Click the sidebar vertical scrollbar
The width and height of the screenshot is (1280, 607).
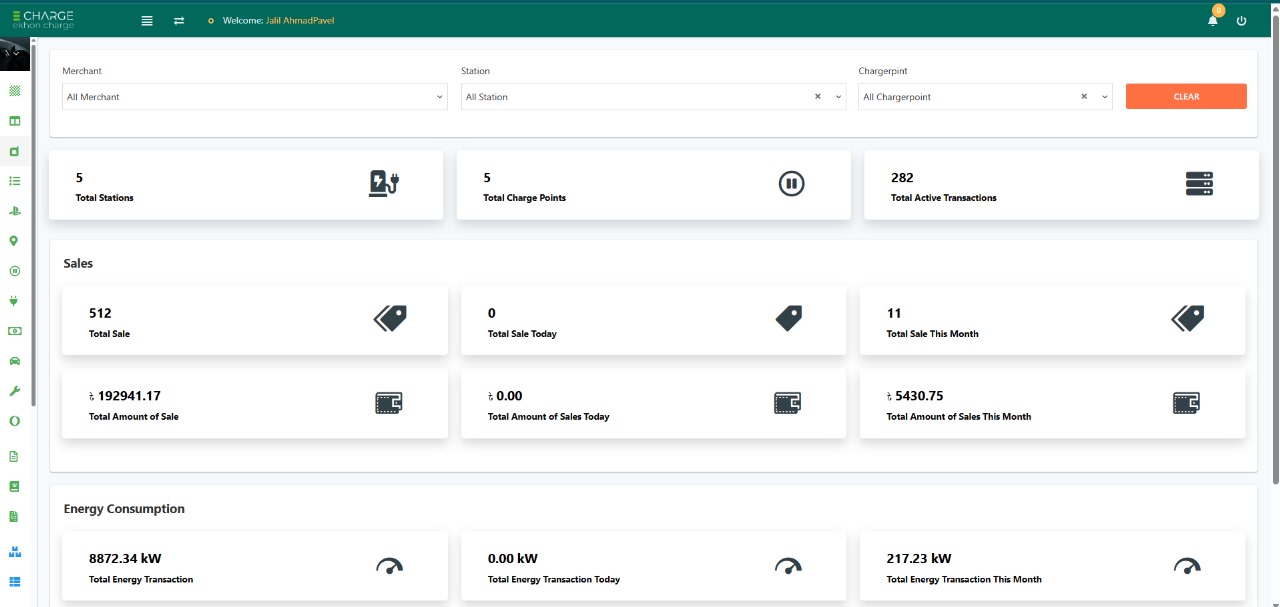click(x=34, y=220)
